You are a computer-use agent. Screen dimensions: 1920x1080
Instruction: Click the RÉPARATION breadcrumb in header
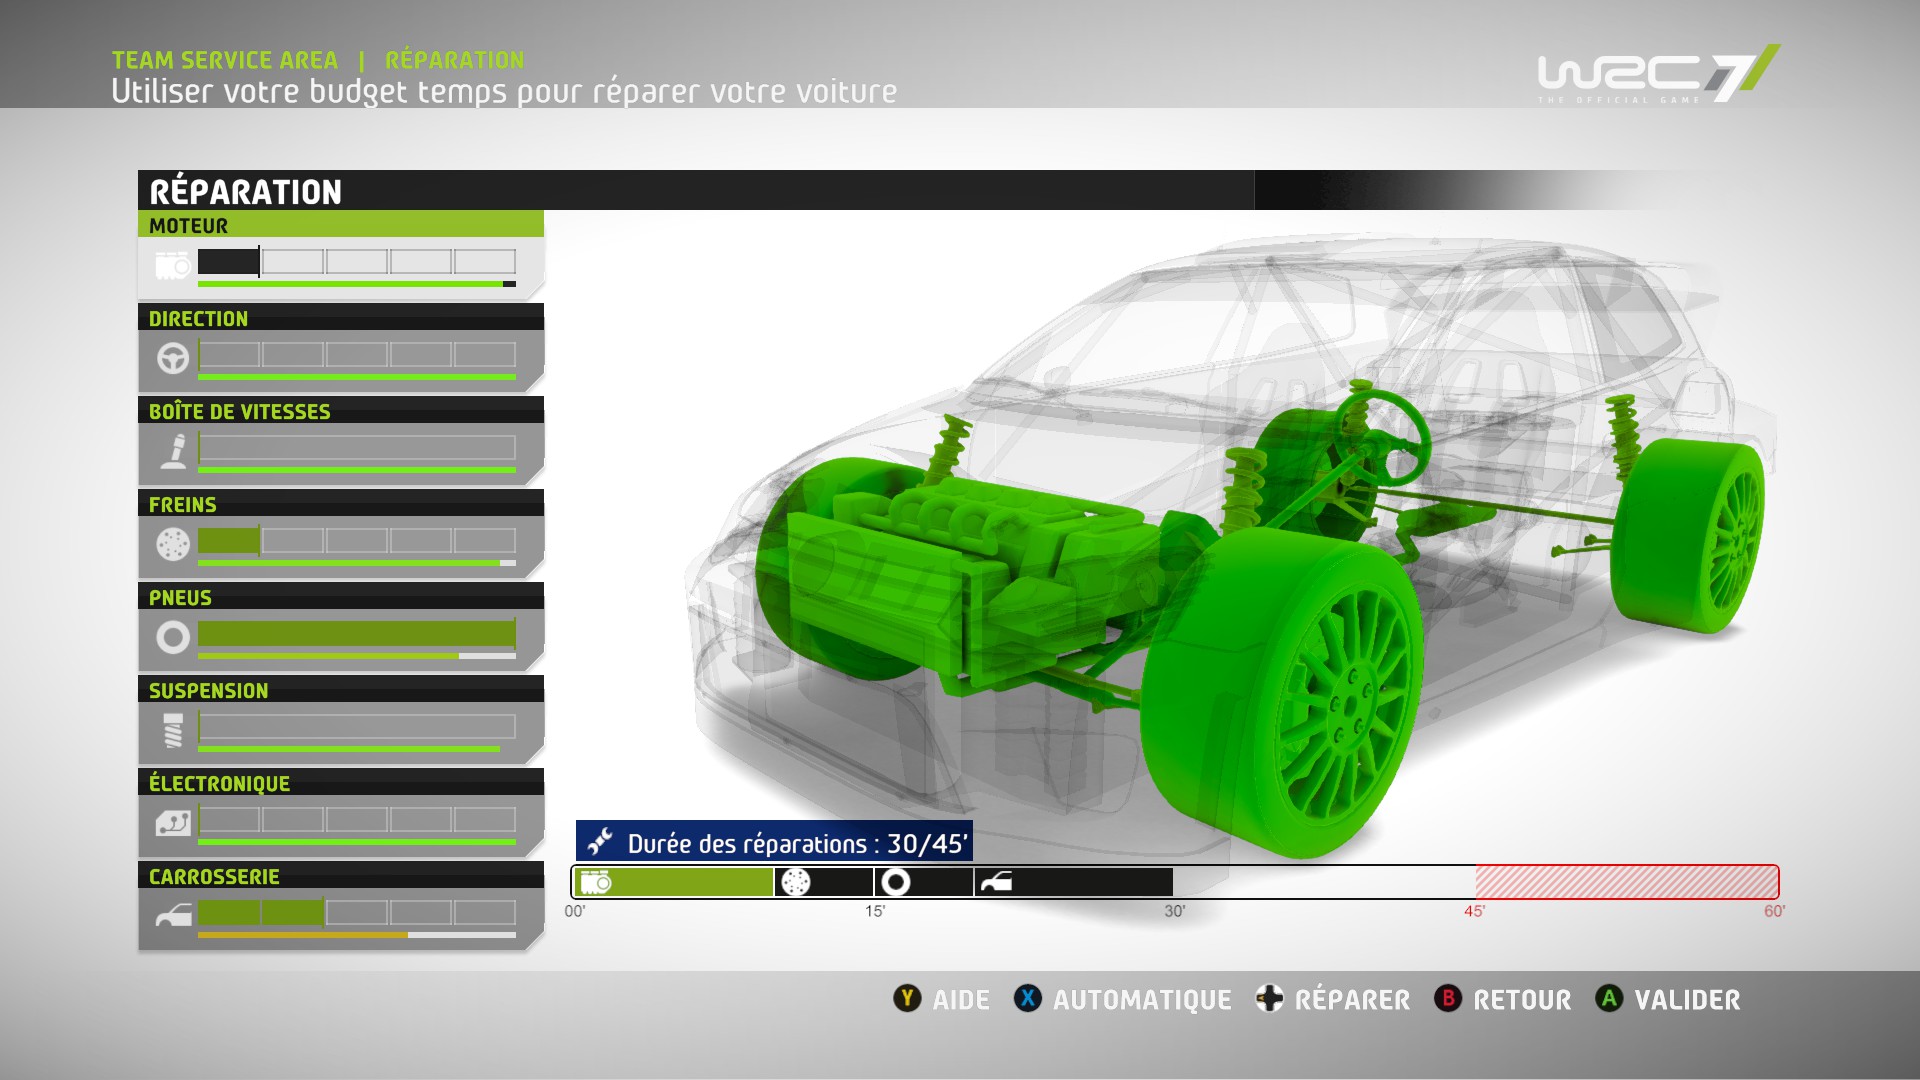[455, 60]
